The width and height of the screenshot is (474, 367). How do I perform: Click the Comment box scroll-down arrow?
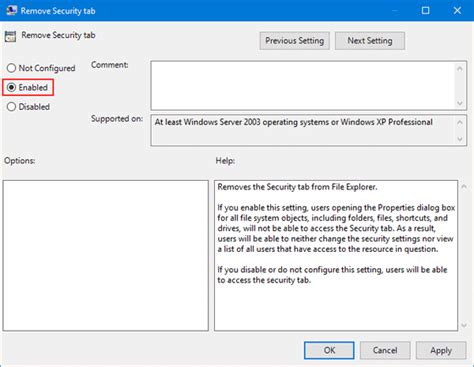click(460, 103)
